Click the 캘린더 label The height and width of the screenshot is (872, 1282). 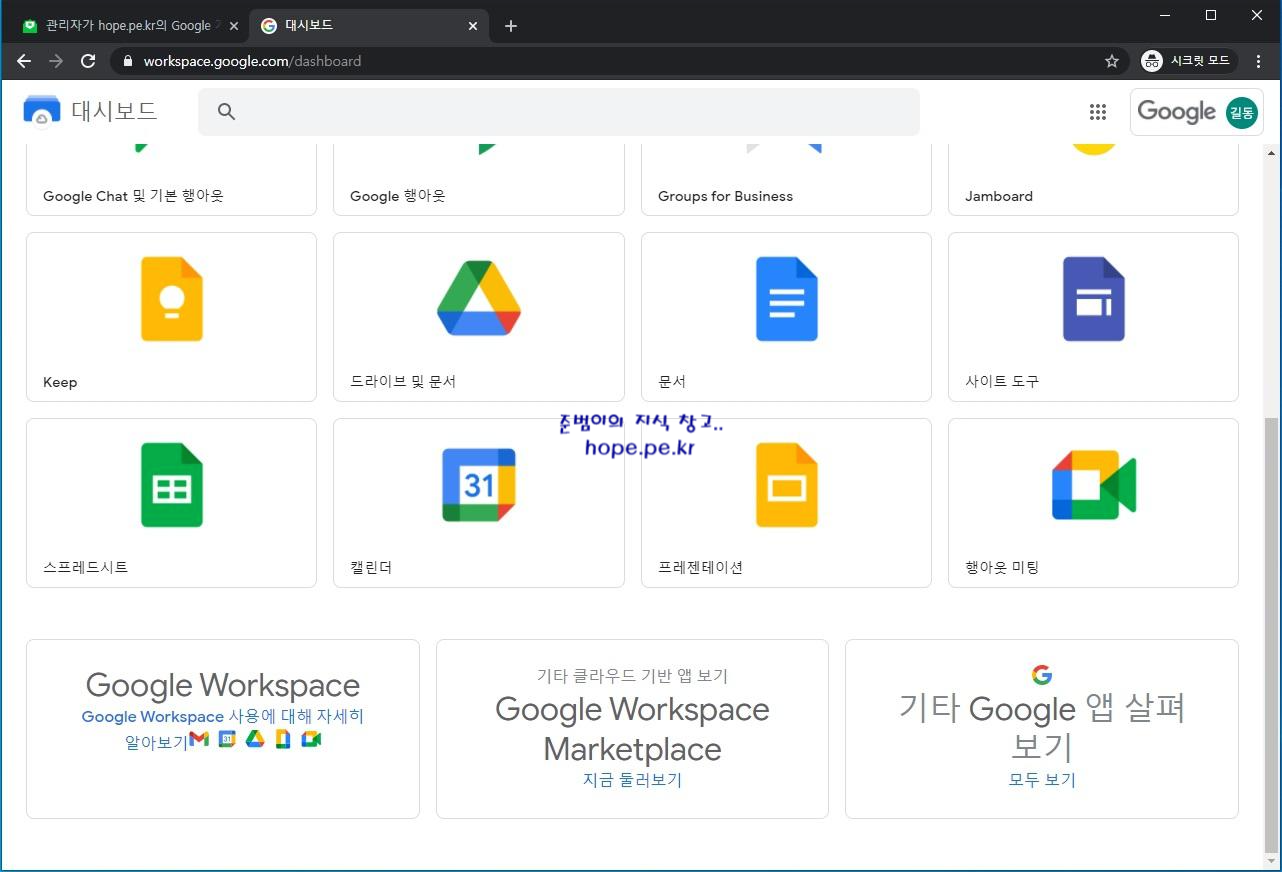coord(371,568)
